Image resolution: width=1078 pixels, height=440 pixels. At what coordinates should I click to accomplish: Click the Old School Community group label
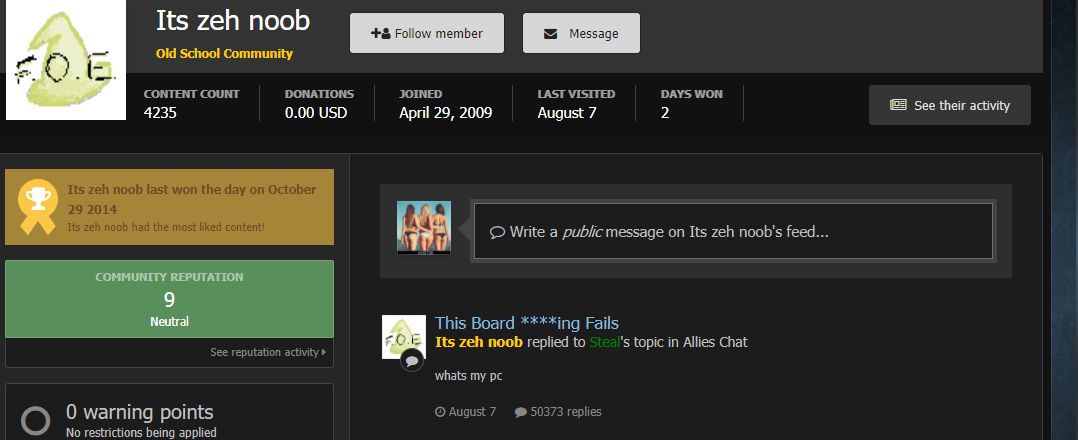224,54
